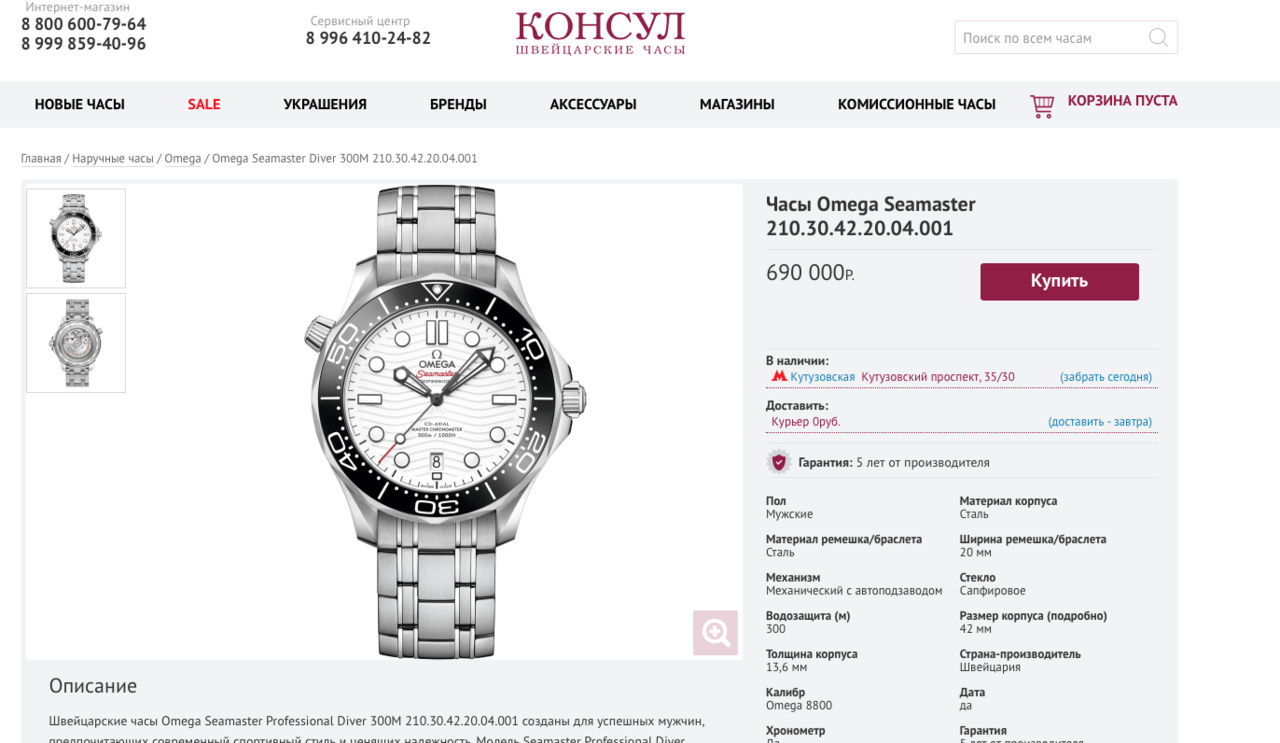This screenshot has height=743, width=1280.
Task: Open the Бренды menu
Action: click(x=458, y=104)
